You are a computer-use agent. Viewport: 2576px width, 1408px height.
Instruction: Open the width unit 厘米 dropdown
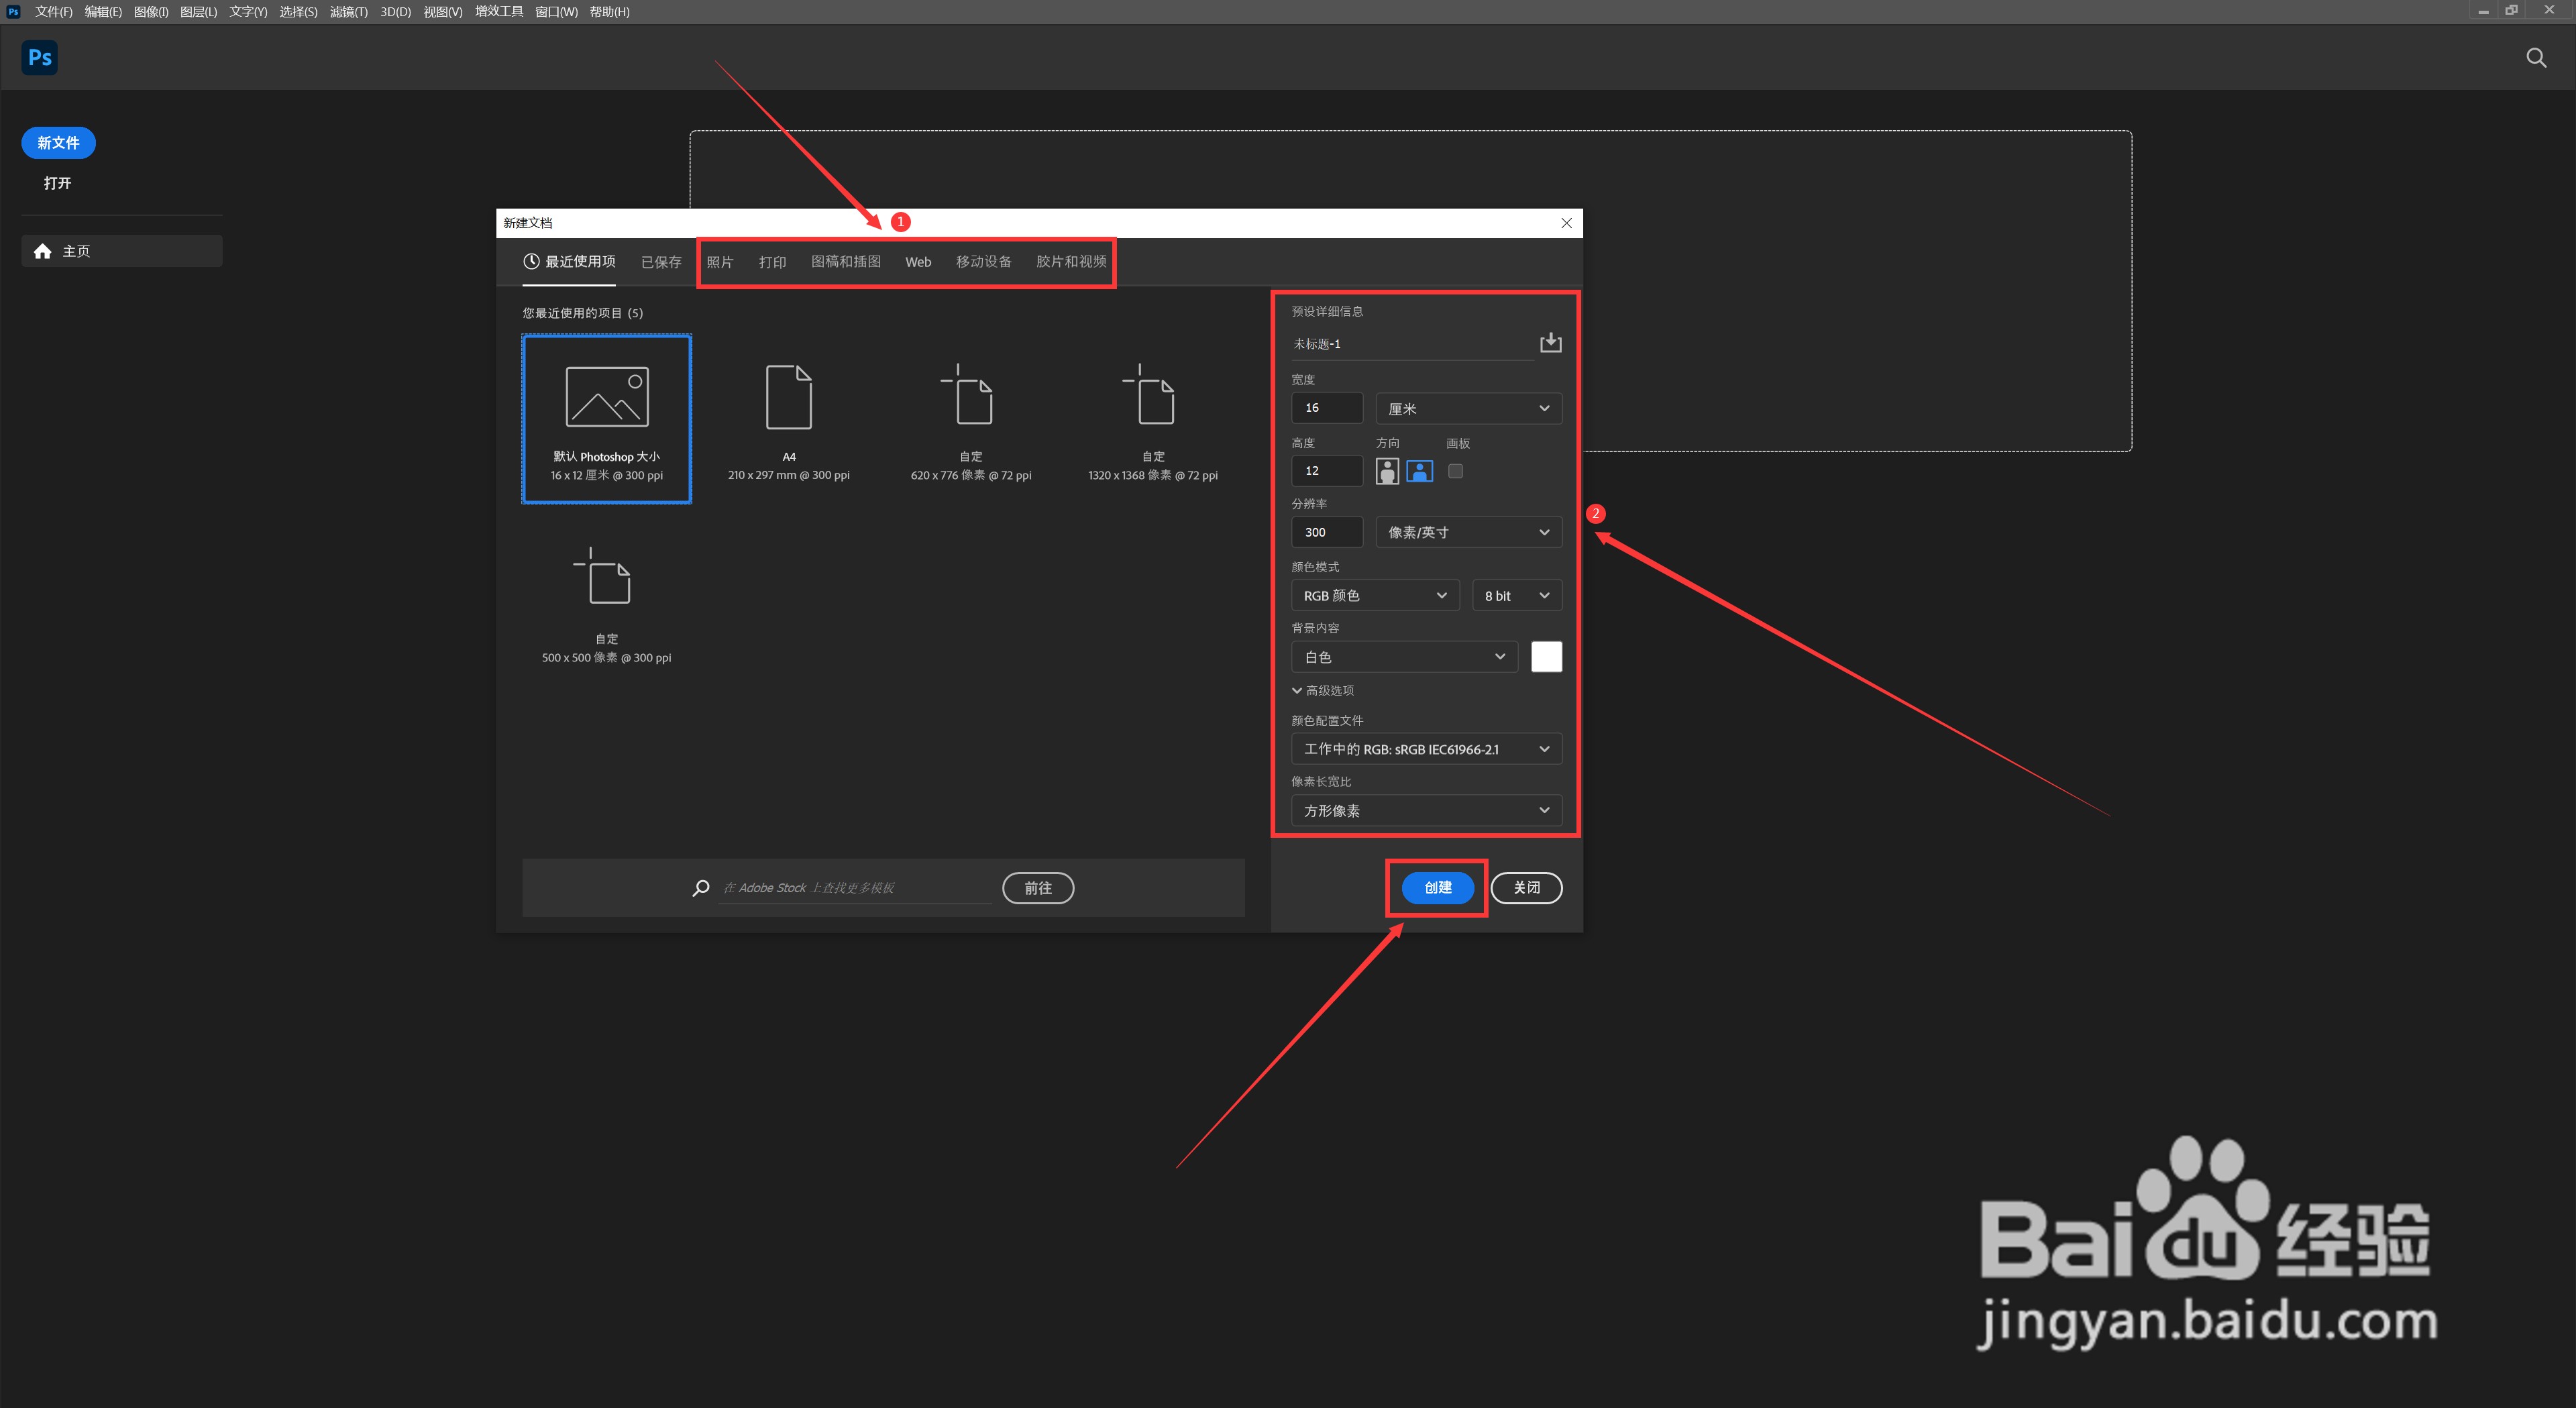(1468, 408)
